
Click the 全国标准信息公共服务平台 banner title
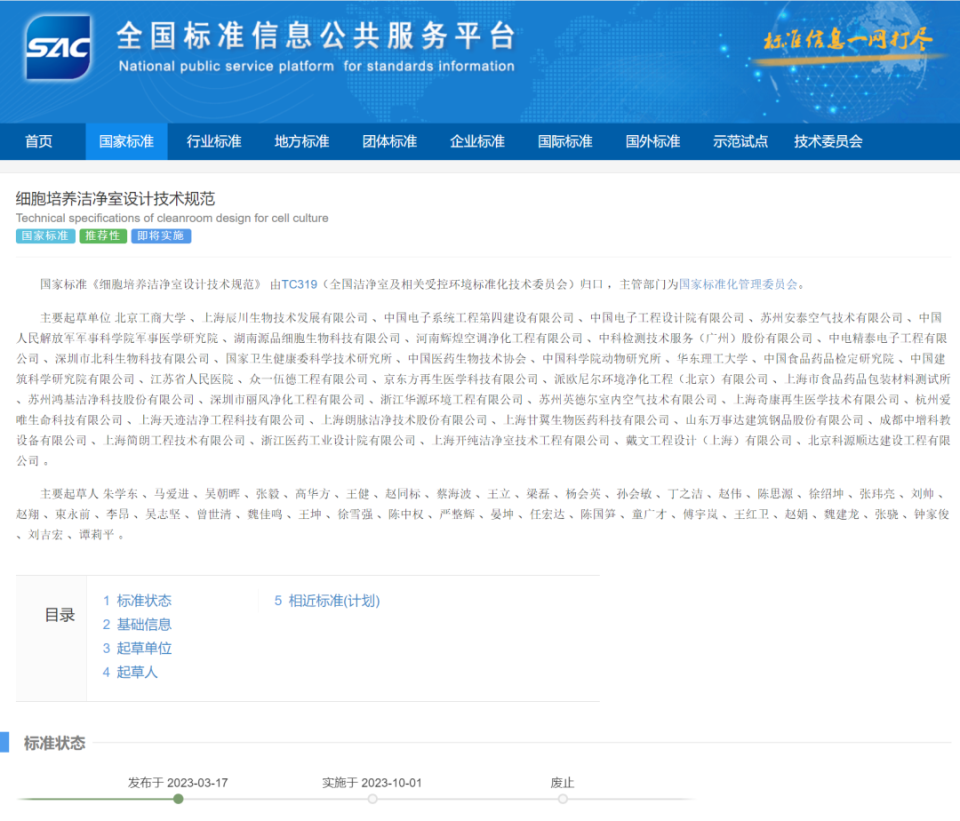(317, 36)
